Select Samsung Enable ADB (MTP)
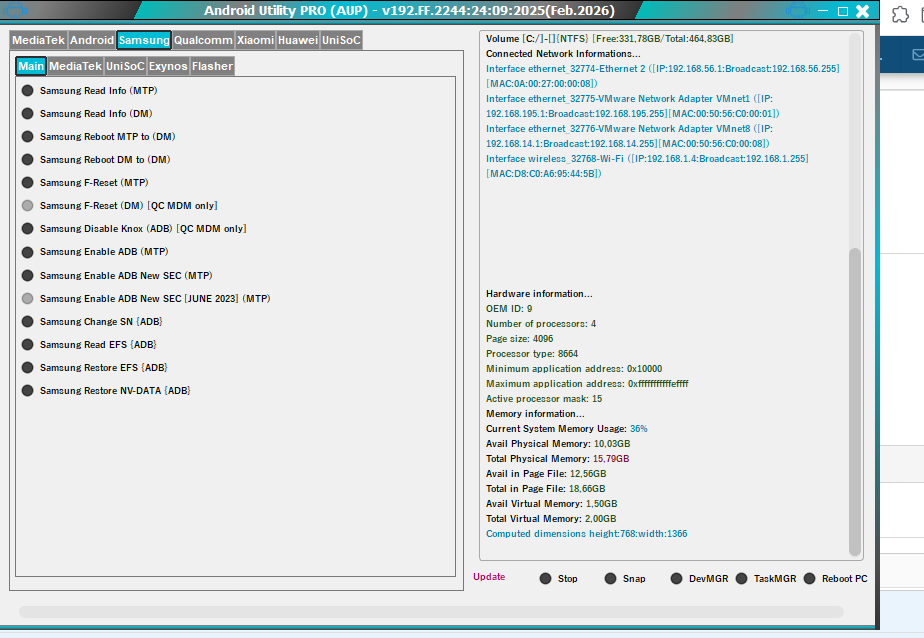The height and width of the screenshot is (638, 924). [x=27, y=252]
